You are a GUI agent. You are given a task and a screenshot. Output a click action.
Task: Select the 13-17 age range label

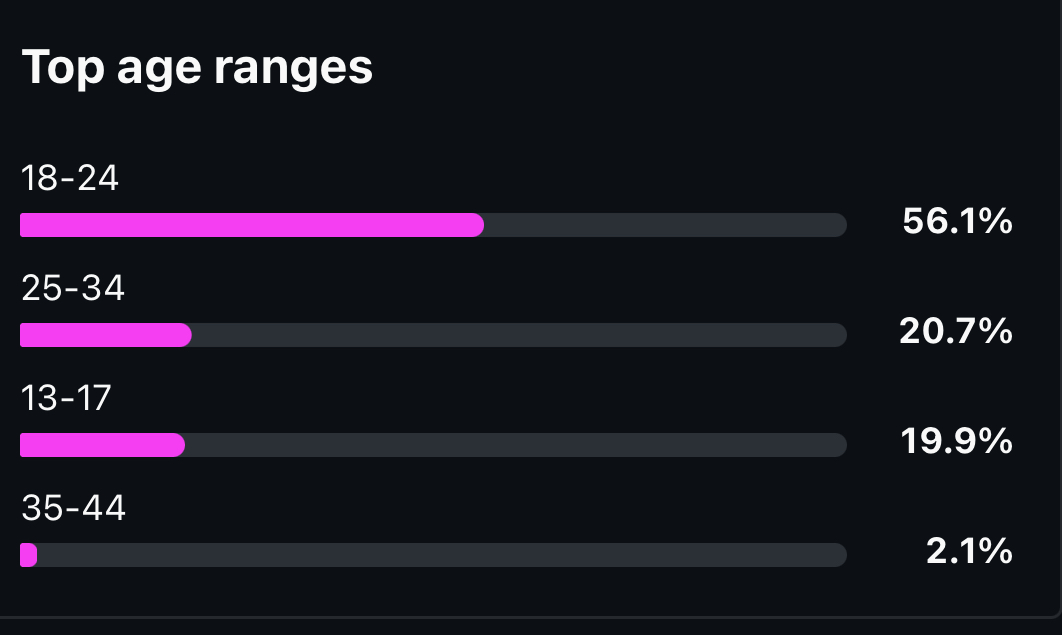[66, 398]
